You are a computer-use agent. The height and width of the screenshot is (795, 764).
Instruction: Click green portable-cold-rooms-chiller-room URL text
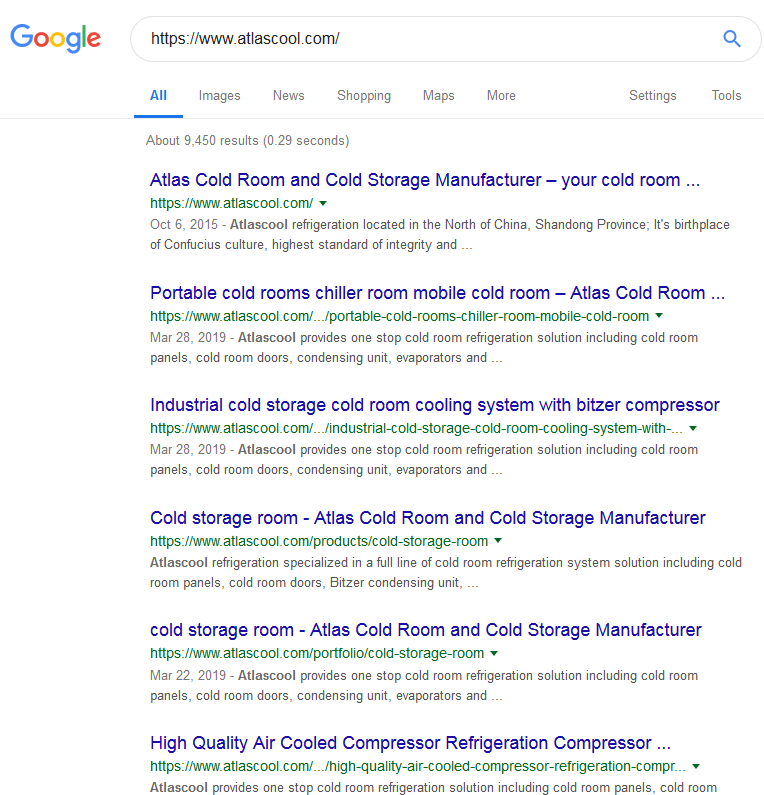tap(399, 316)
